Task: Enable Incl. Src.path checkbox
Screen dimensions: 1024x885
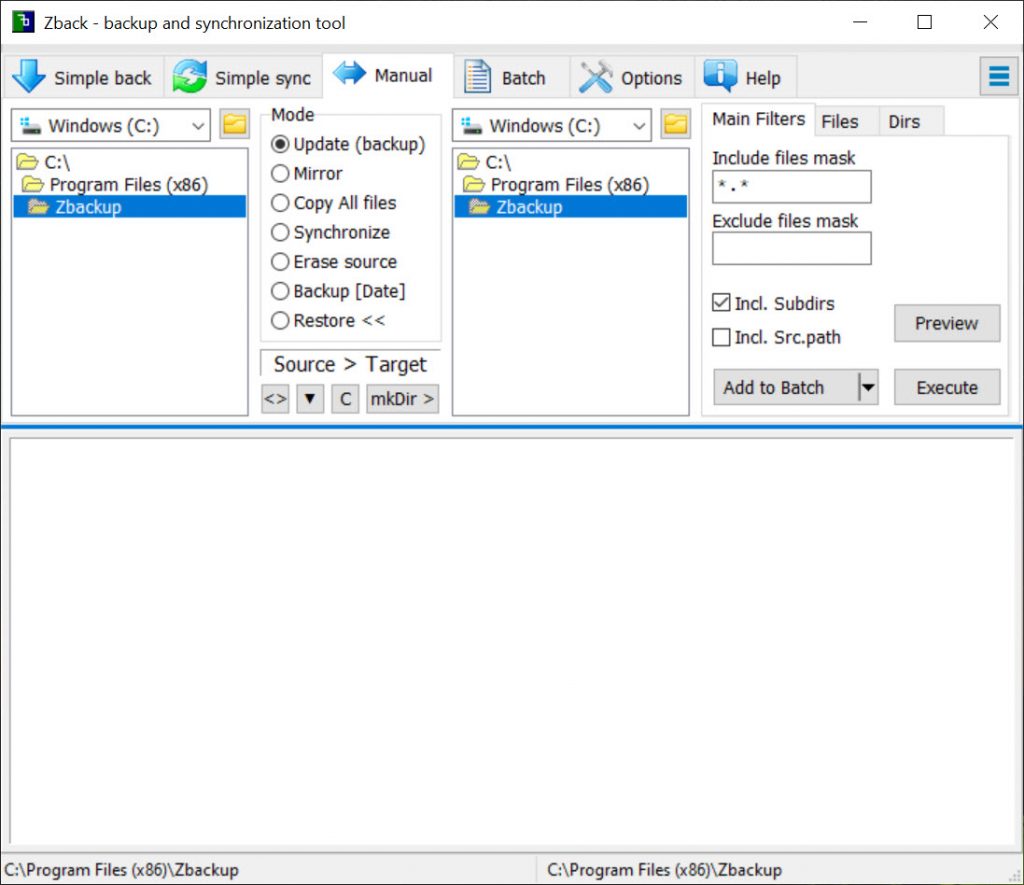Action: (x=721, y=337)
